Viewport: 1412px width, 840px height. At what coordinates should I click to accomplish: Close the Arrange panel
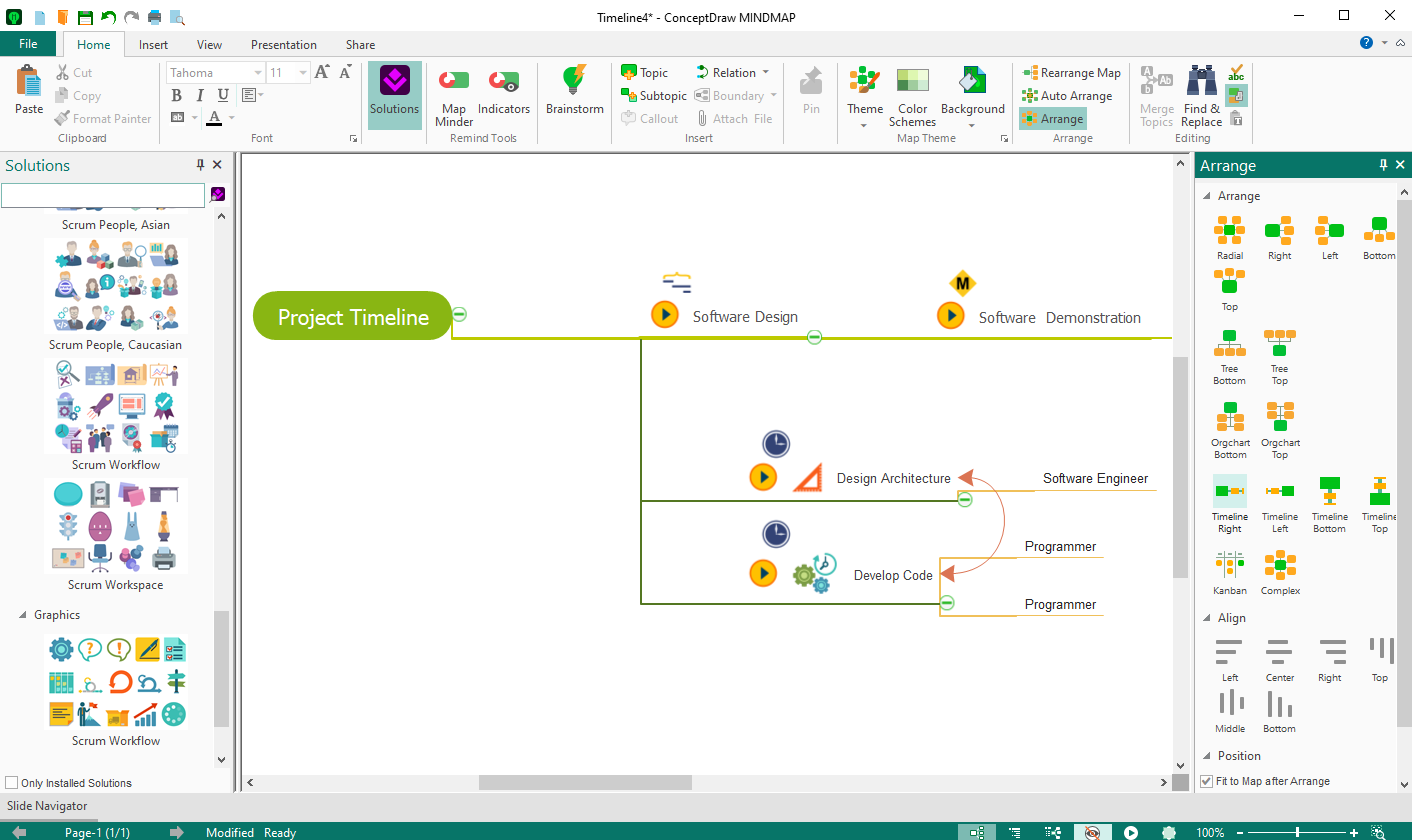click(x=1400, y=165)
